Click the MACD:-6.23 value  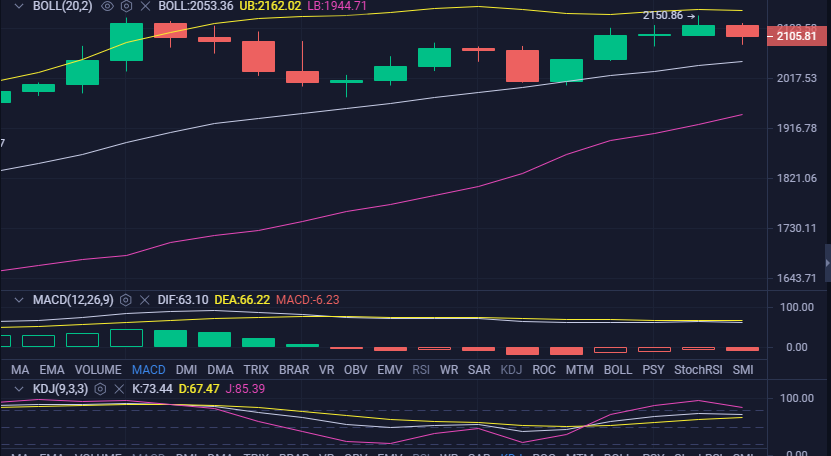[x=307, y=300]
